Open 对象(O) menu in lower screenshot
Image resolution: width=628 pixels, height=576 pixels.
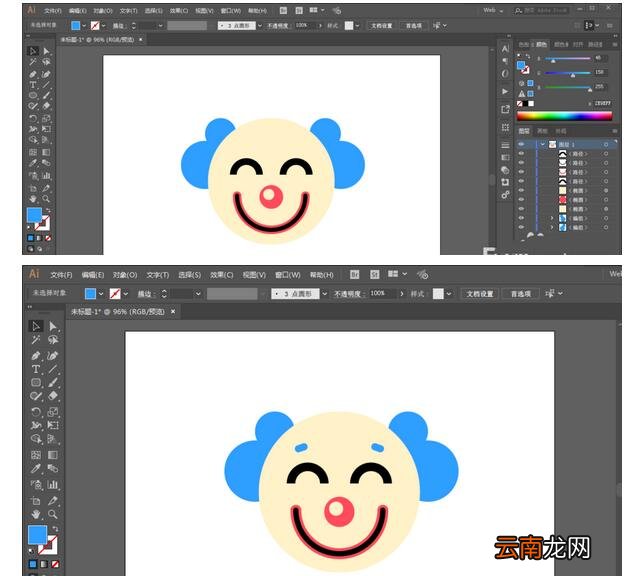pyautogui.click(x=125, y=275)
